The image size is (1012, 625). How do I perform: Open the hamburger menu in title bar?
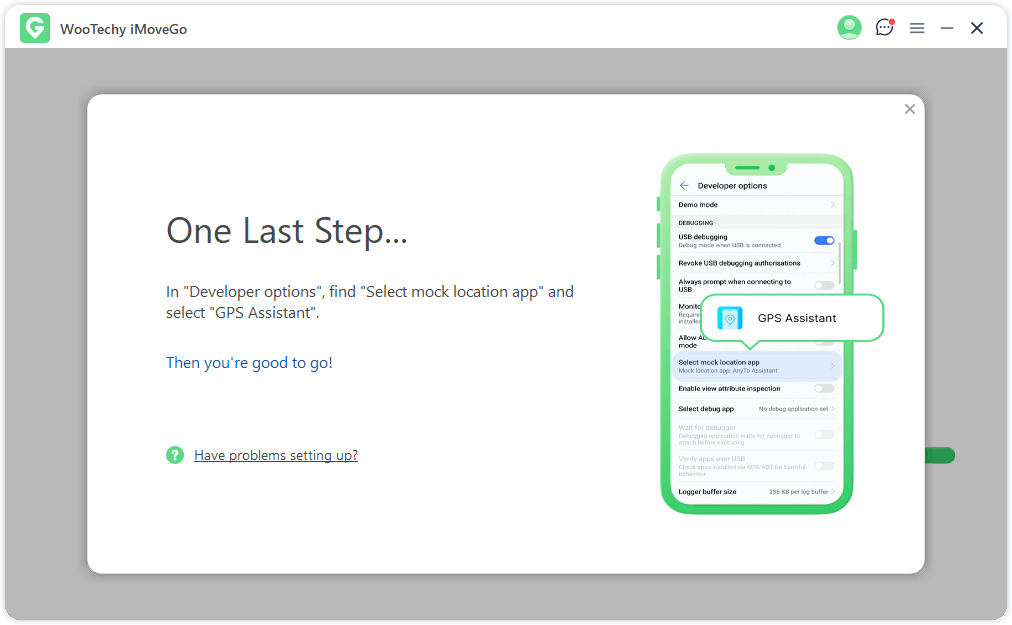917,29
